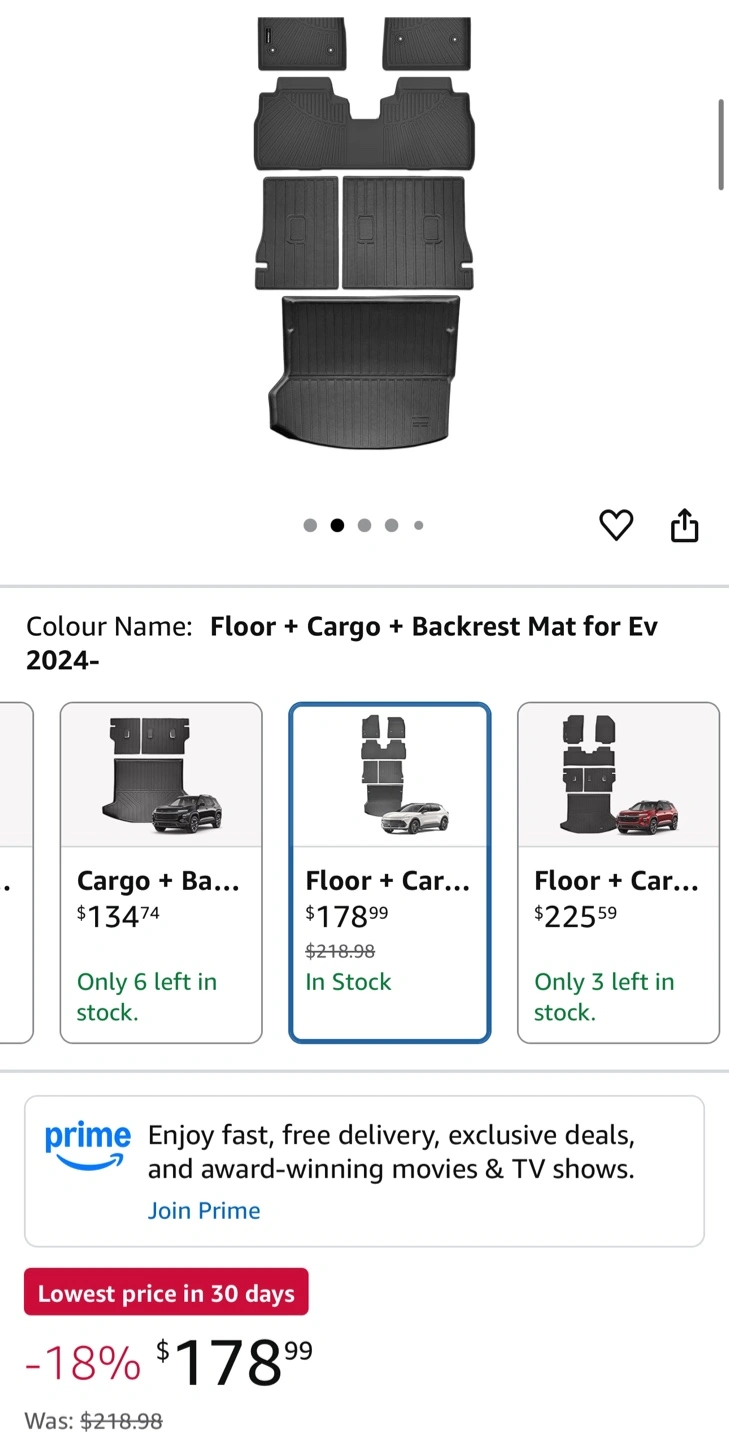Image resolution: width=729 pixels, height=1440 pixels.
Task: Click the red SUV floor mat thumbnail
Action: point(618,775)
